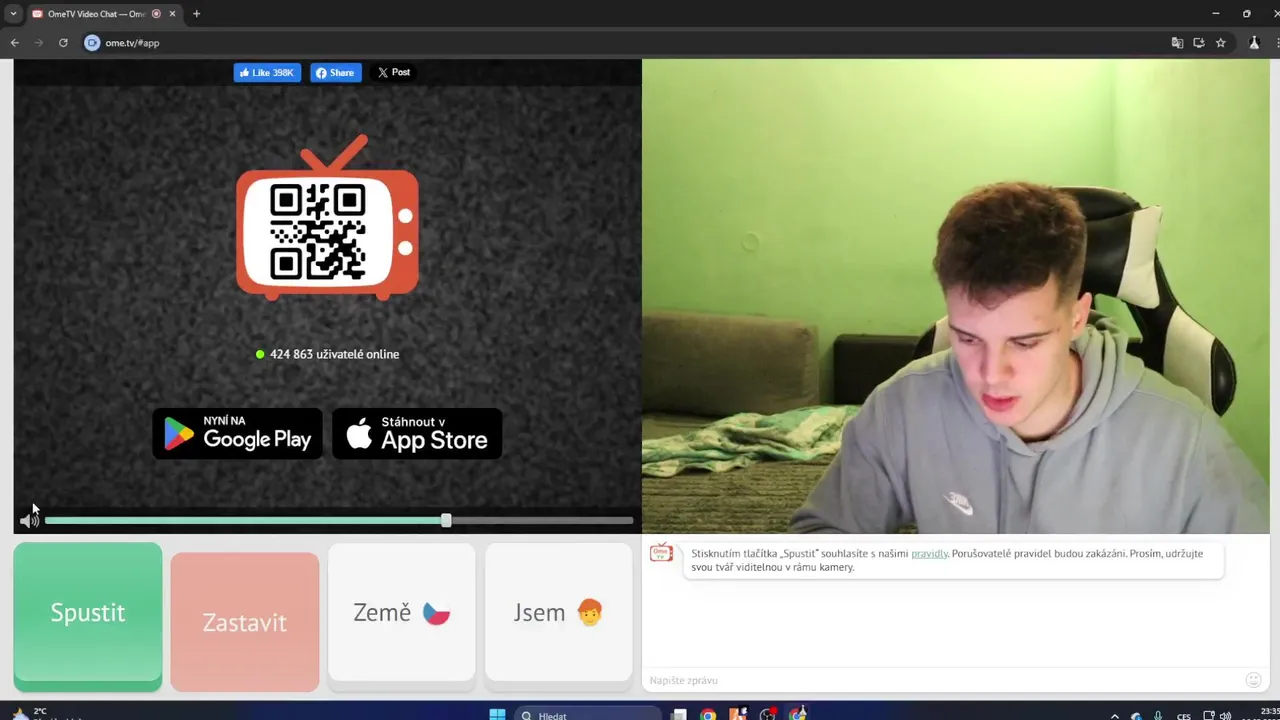Click the X Post button
This screenshot has height=720, width=1280.
(394, 72)
